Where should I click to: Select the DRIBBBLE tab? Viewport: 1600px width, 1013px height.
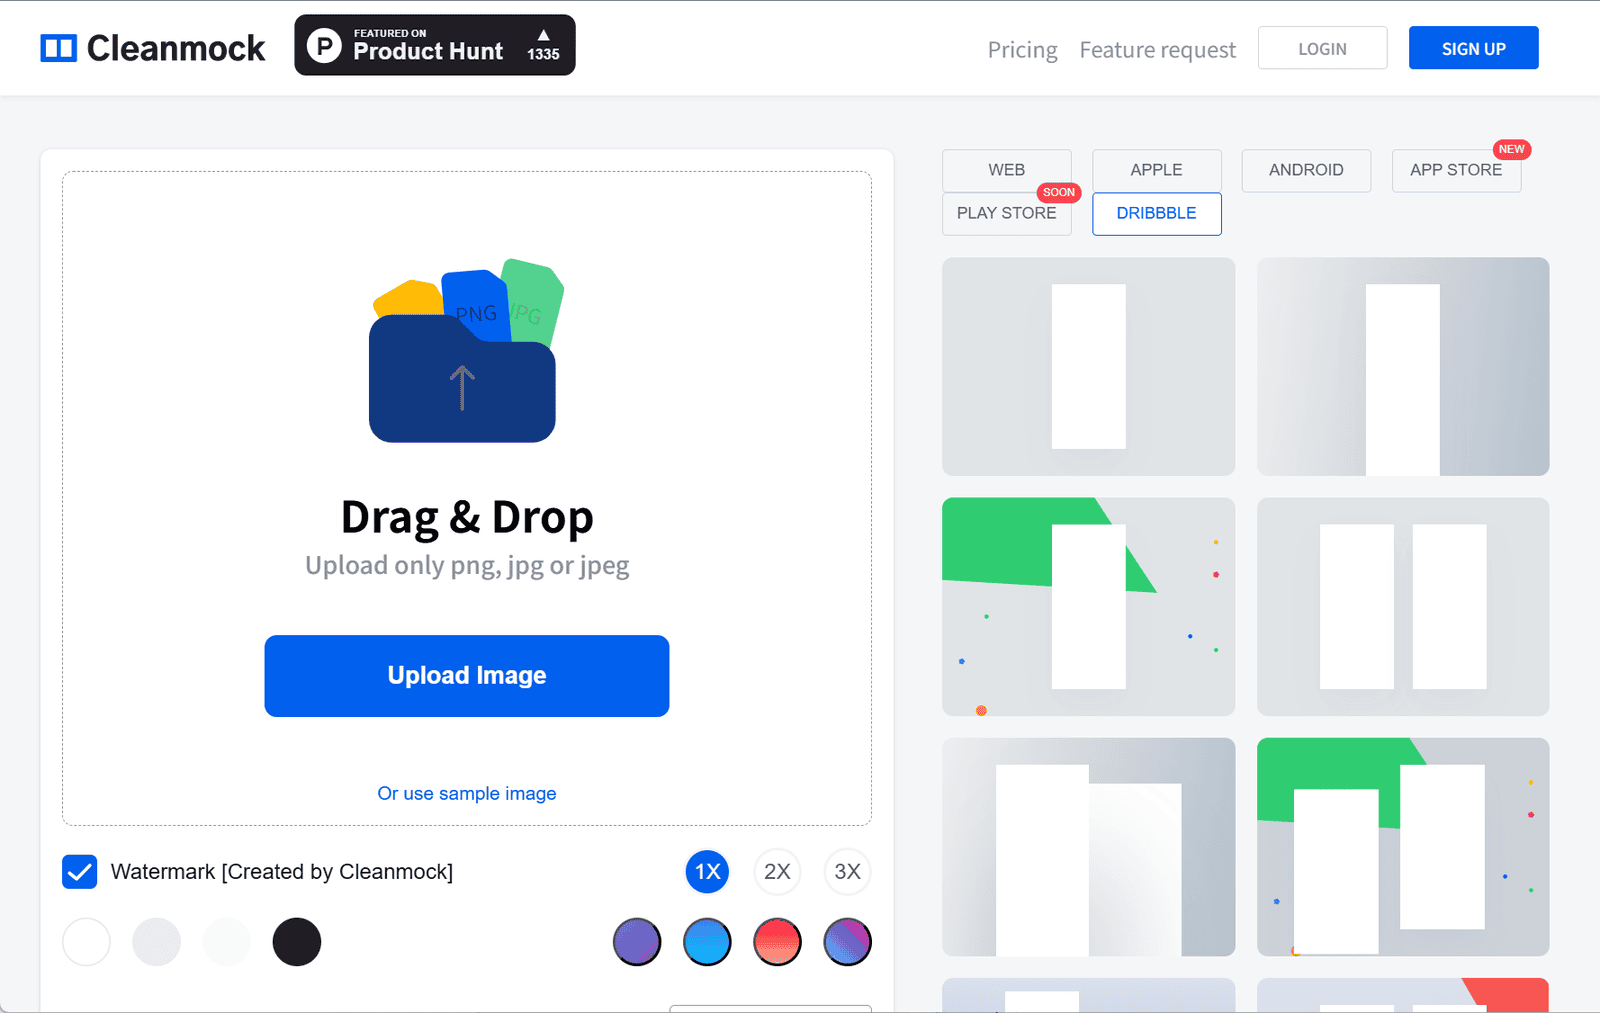[1156, 214]
